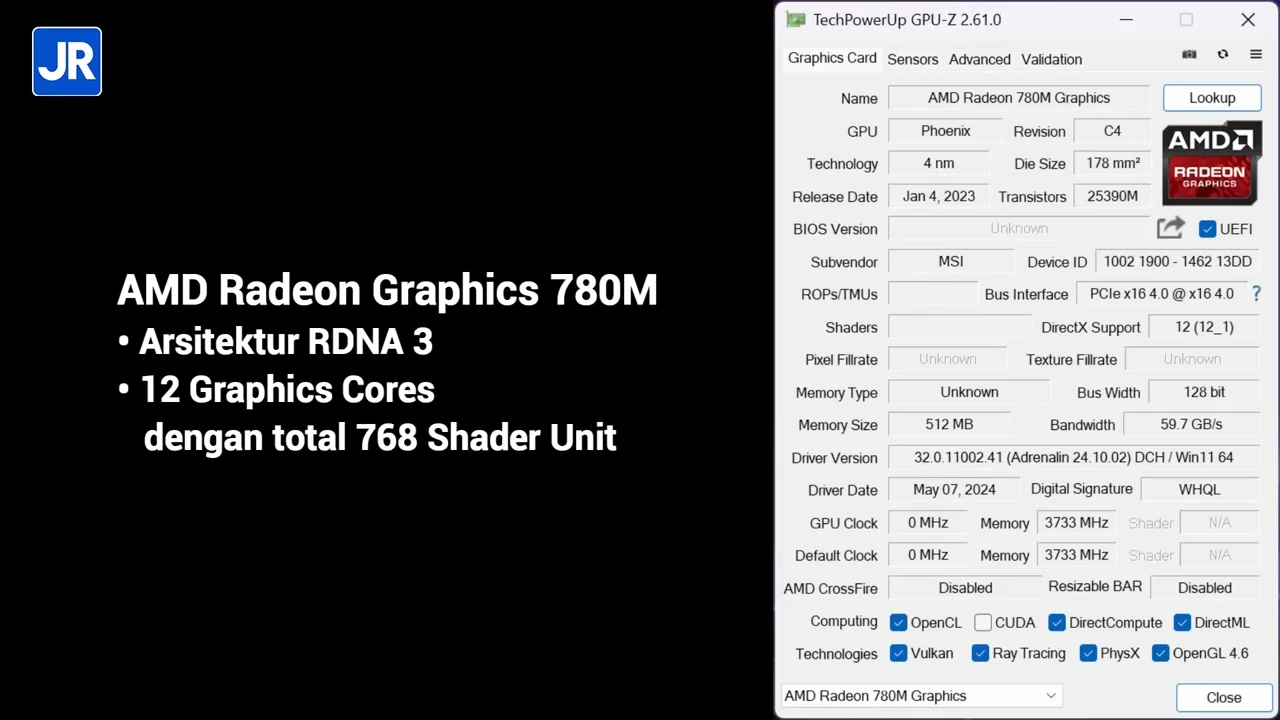The image size is (1280, 720).
Task: Switch to the Advanced tab
Action: point(980,59)
